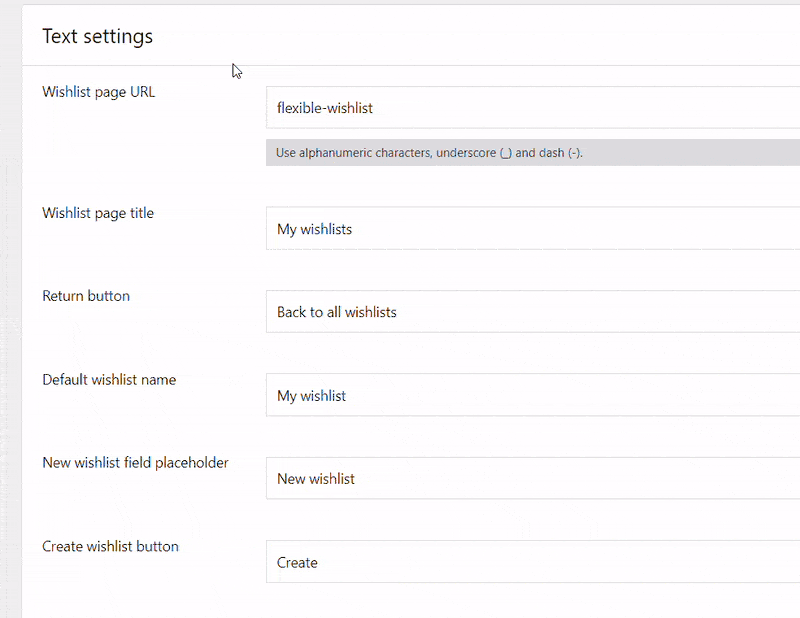Click the 'Wishlist page URL' label
Viewport: 800px width, 618px height.
(98, 92)
